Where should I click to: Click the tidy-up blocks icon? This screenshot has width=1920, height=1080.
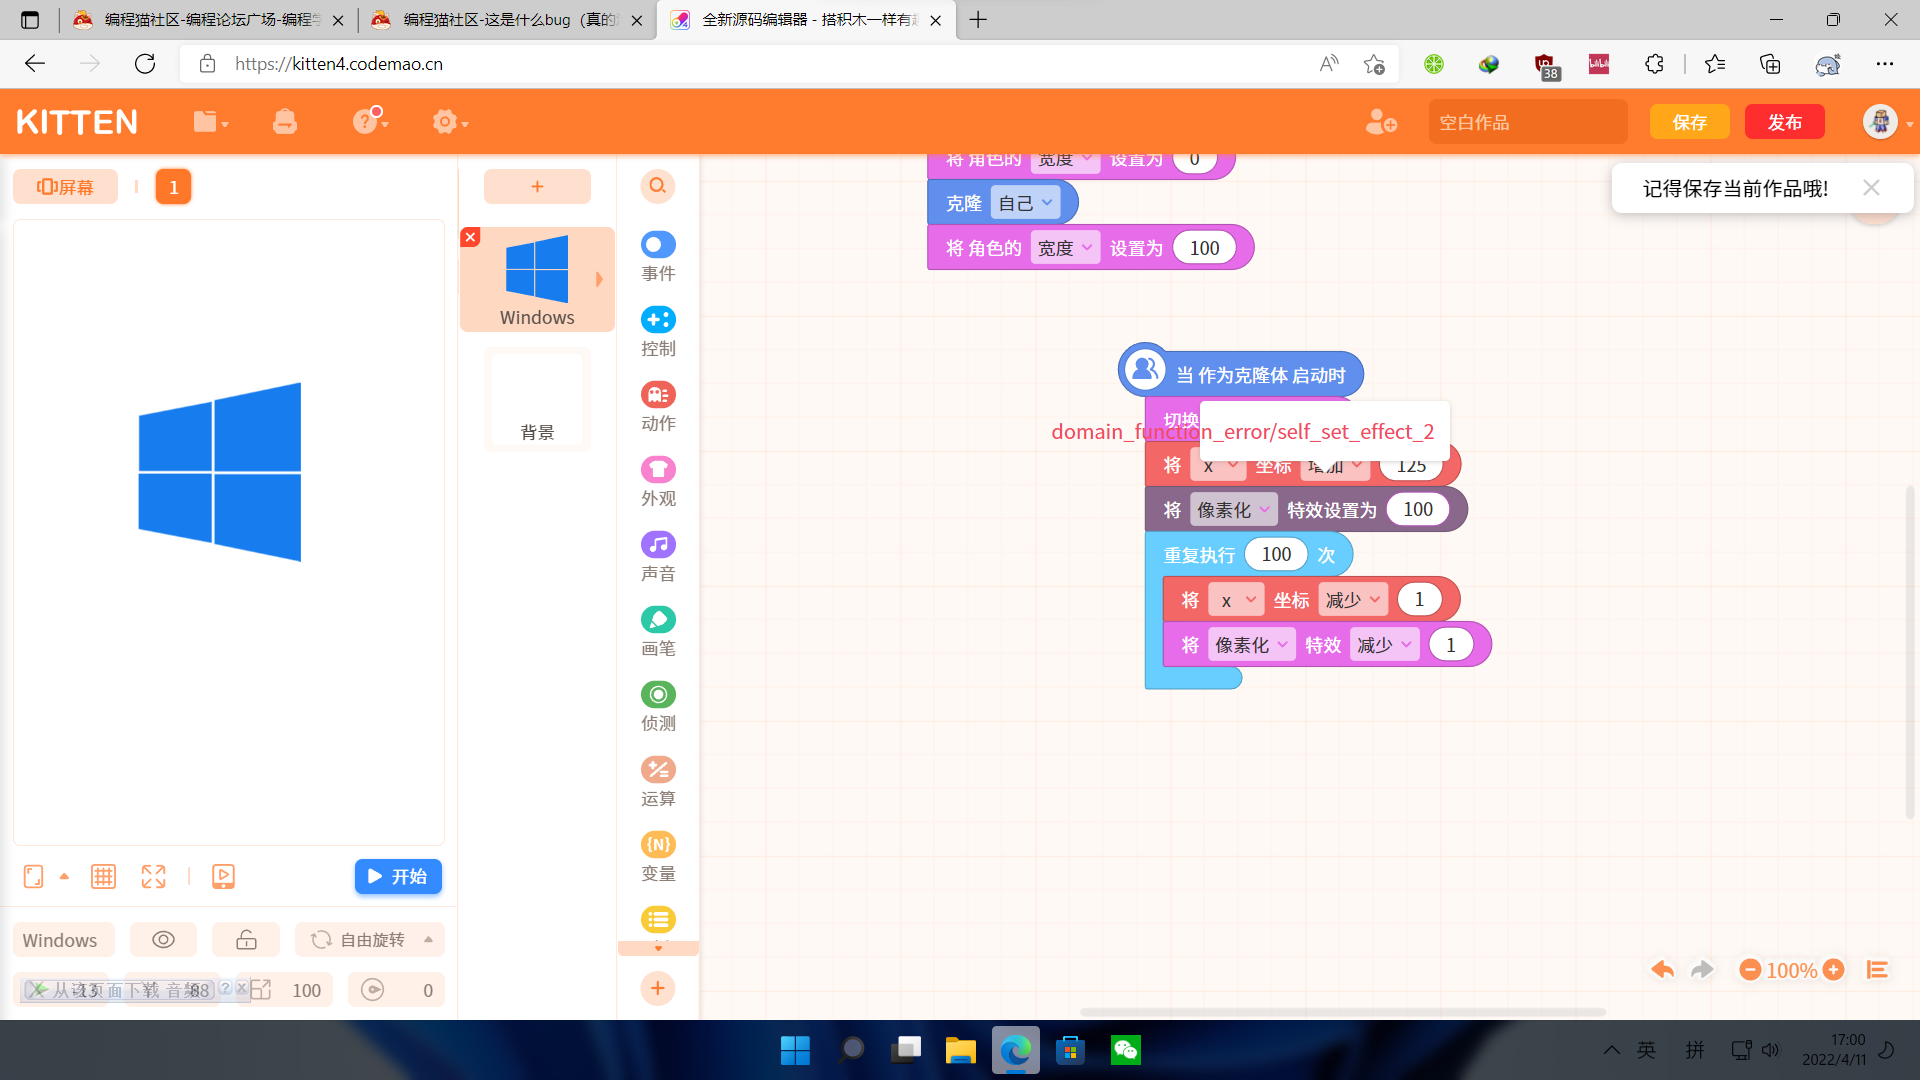click(1877, 970)
